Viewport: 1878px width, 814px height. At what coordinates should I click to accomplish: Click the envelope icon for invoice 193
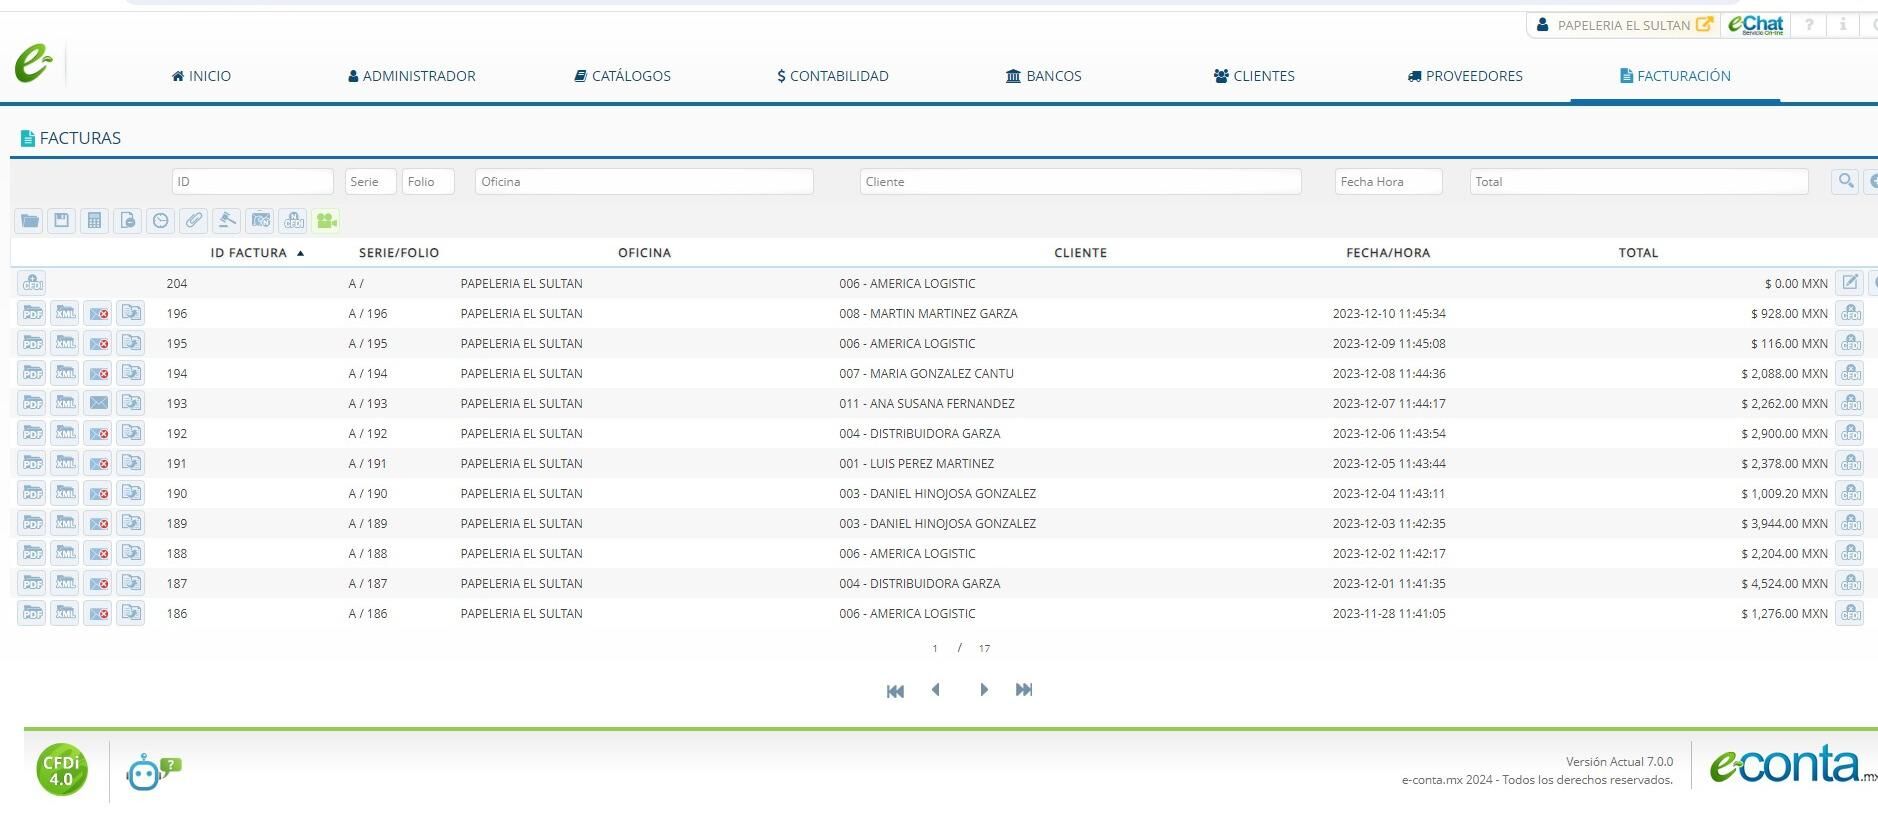(98, 403)
